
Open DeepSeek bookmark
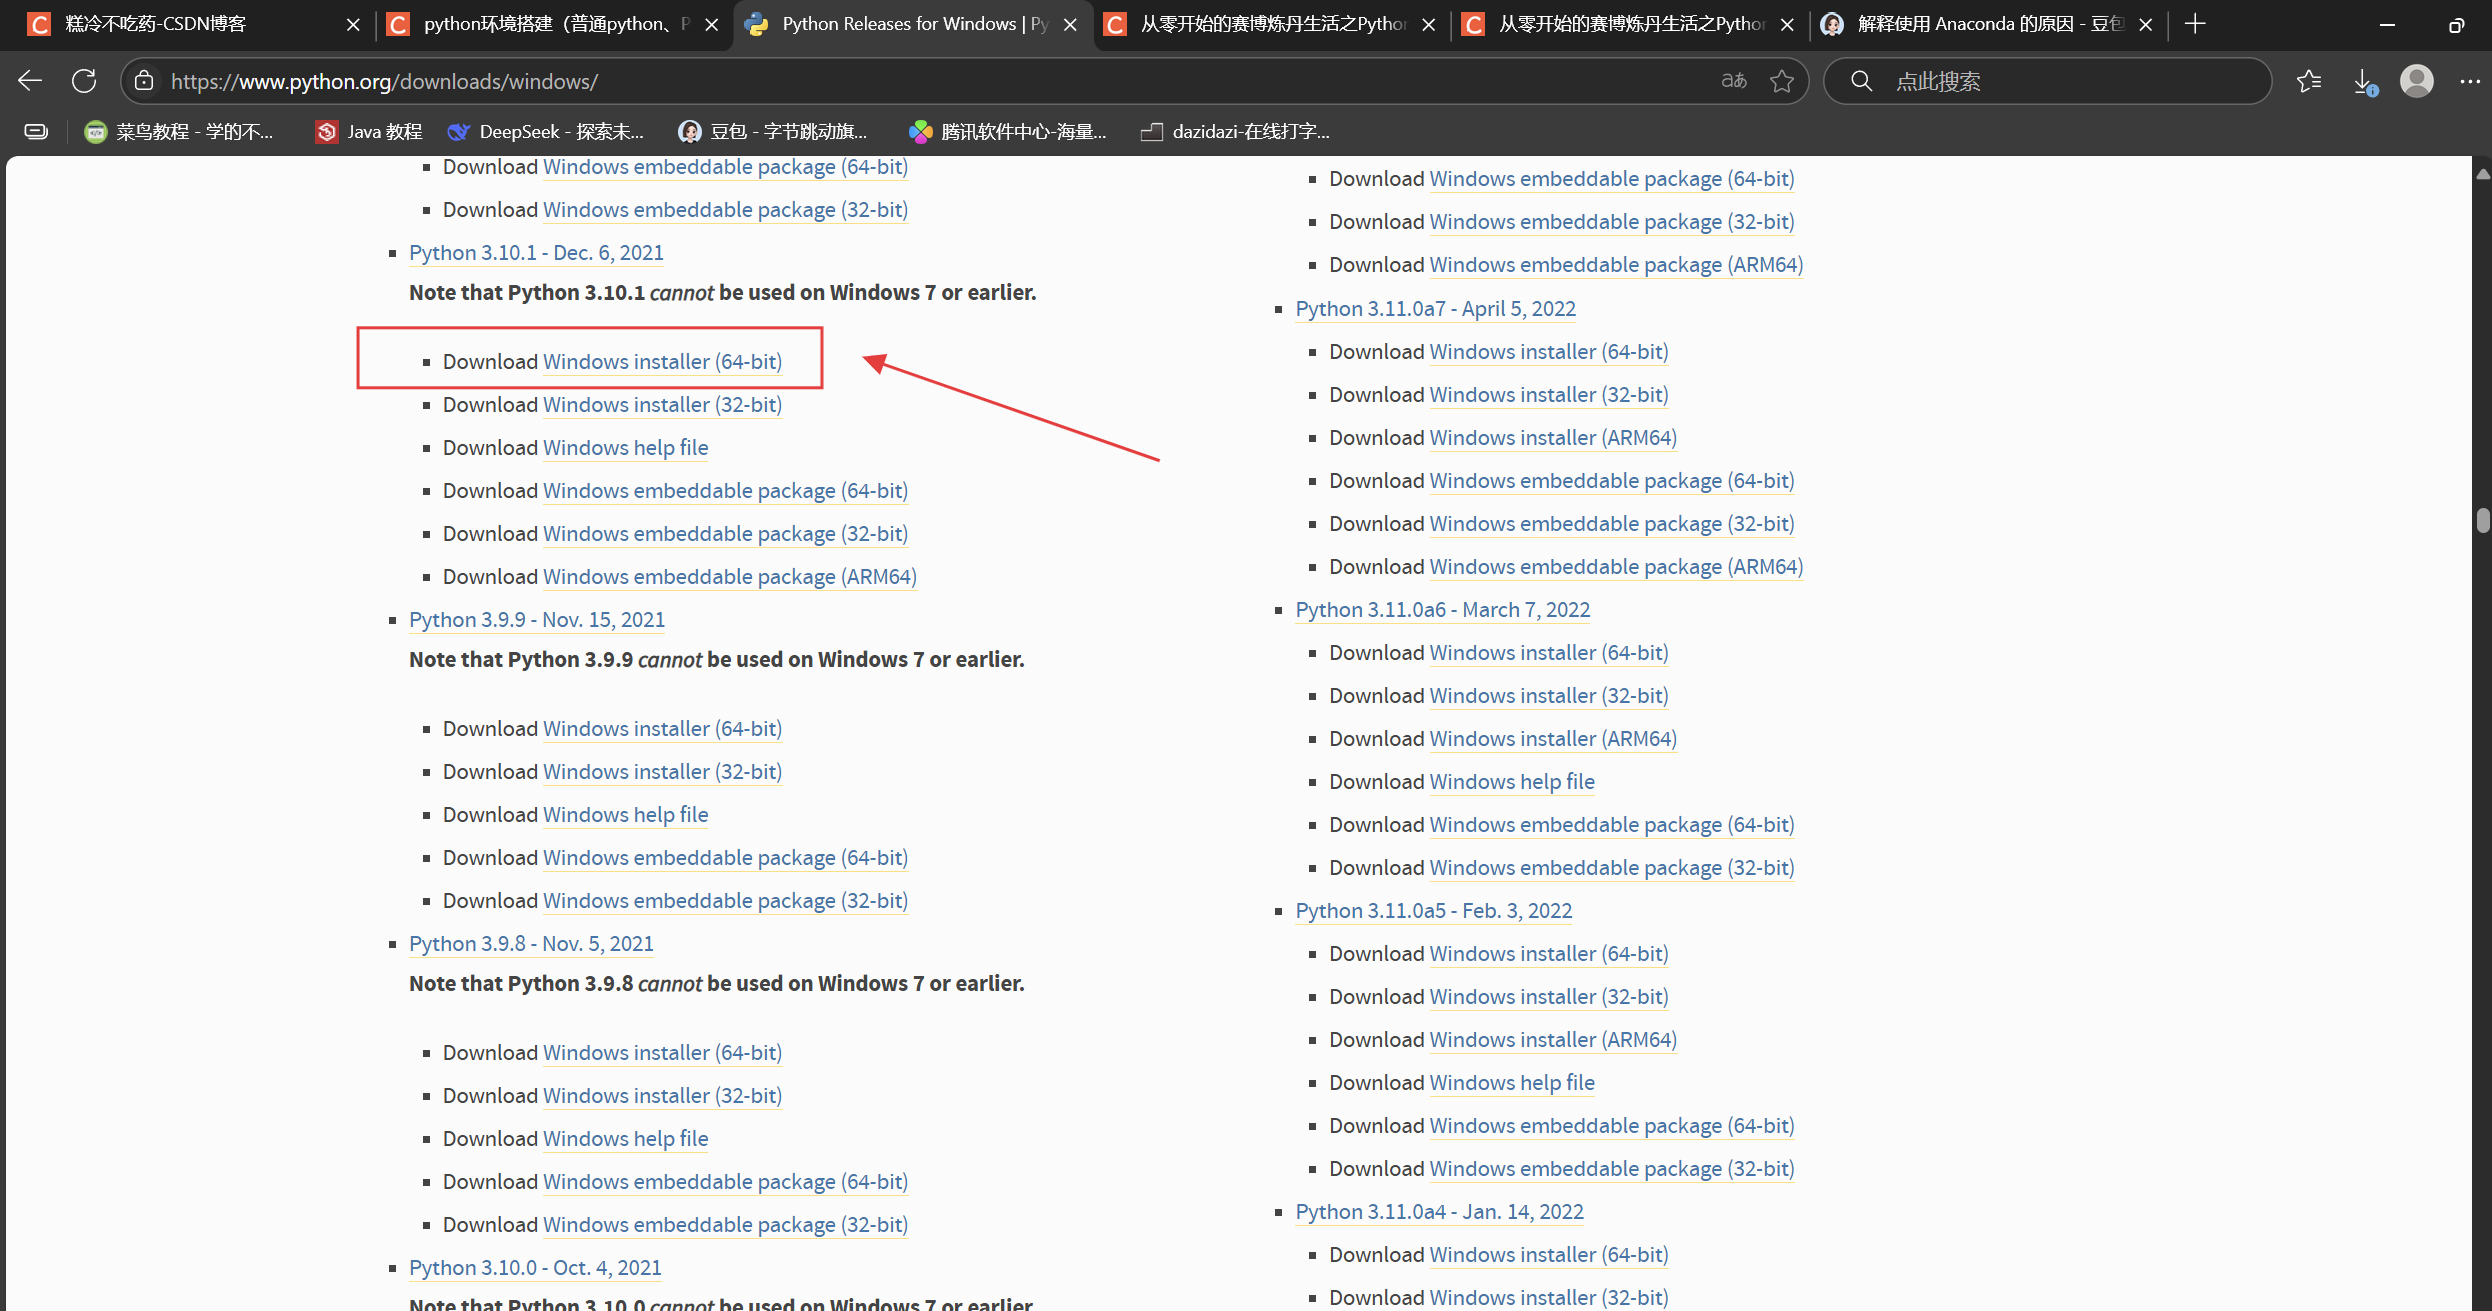pyautogui.click(x=546, y=131)
